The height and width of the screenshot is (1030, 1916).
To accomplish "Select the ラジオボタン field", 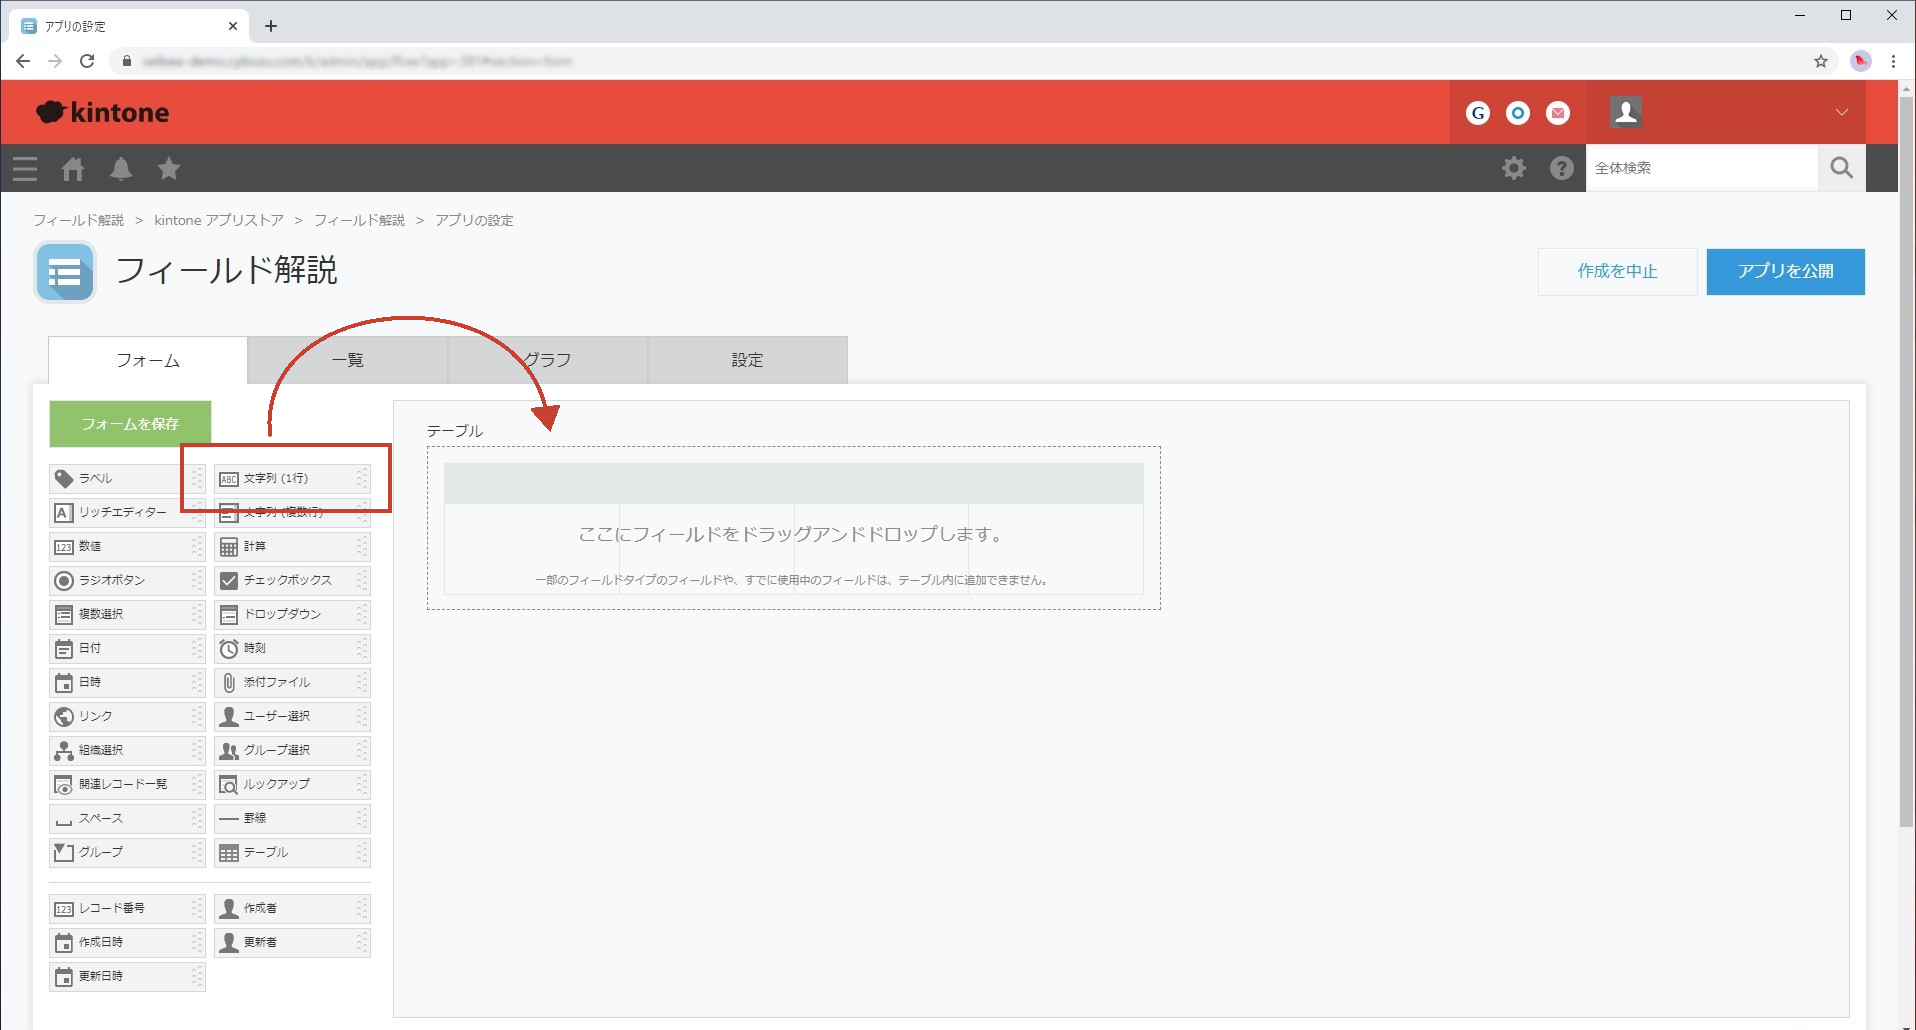I will coord(127,580).
